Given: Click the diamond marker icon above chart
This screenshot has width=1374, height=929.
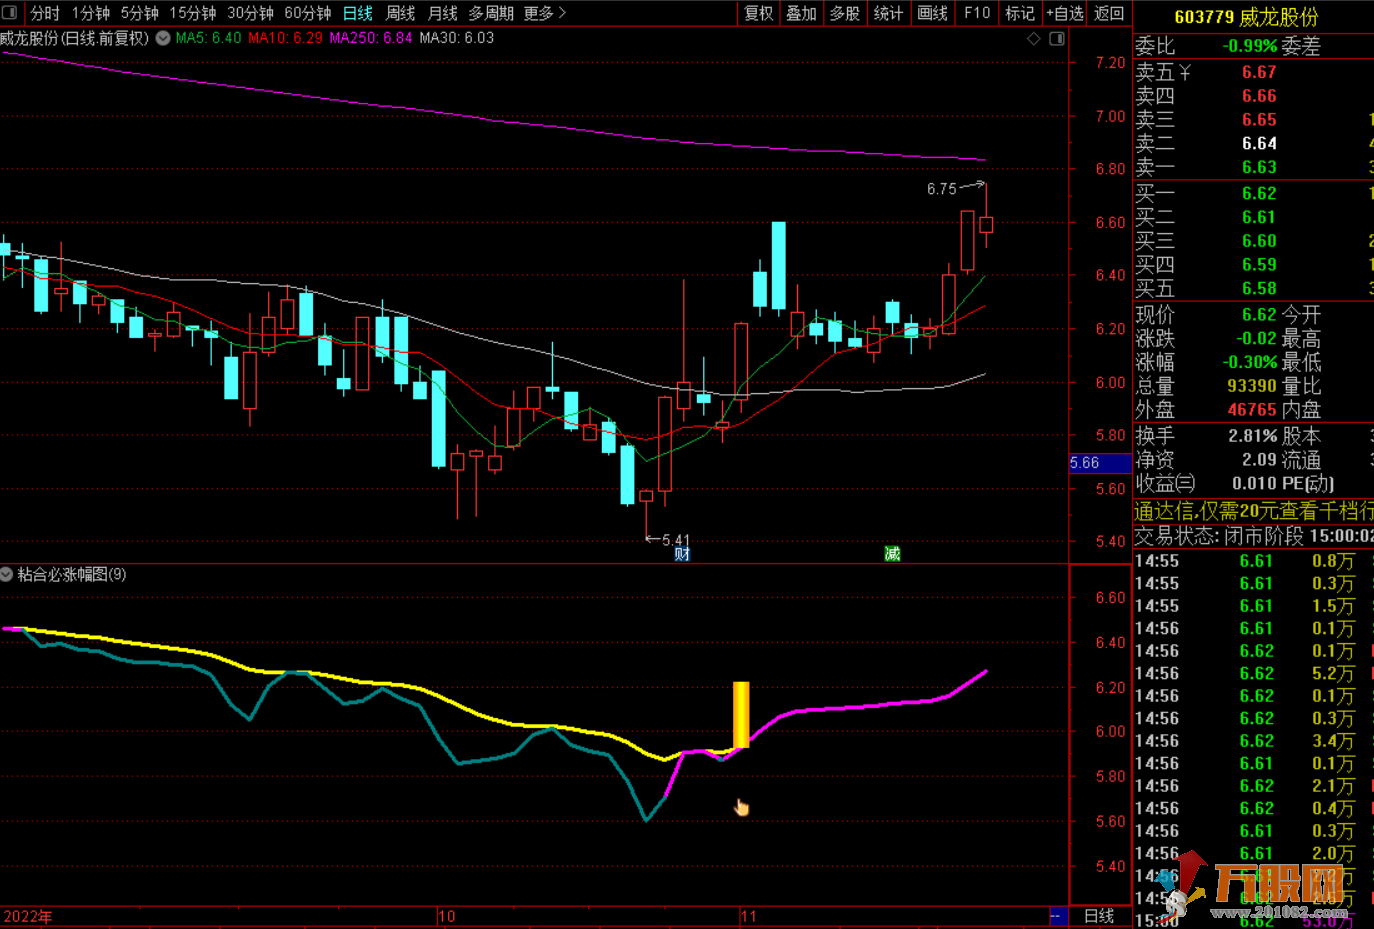Looking at the screenshot, I should pos(1034,39).
